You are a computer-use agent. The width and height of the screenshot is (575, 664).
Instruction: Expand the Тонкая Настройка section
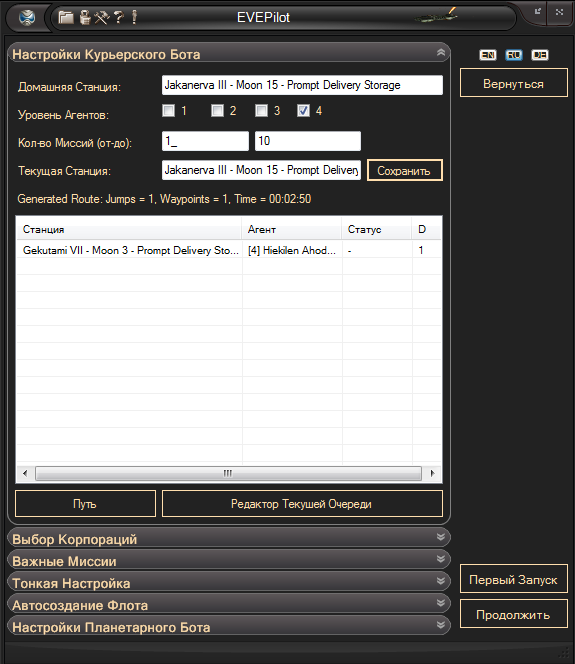[x=441, y=581]
